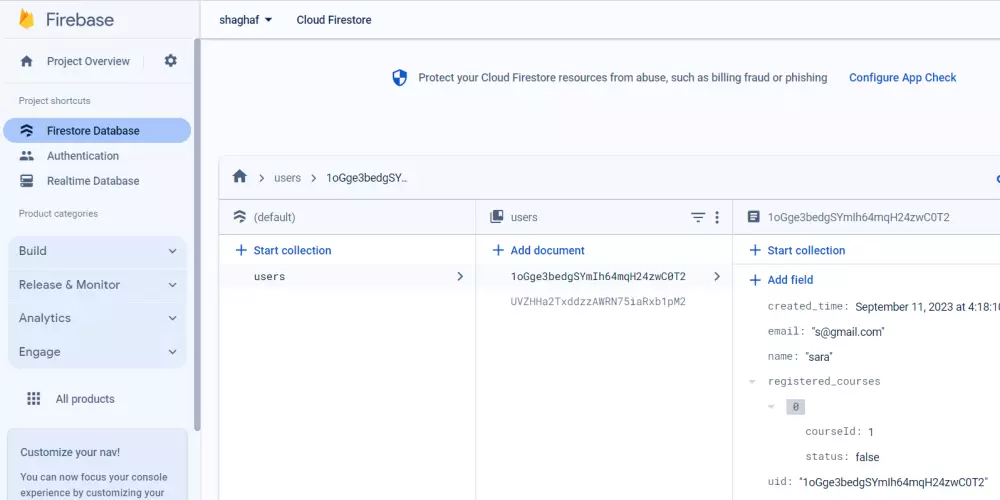Click the Customize your nav! card
The width and height of the screenshot is (1000, 500).
pos(98,464)
